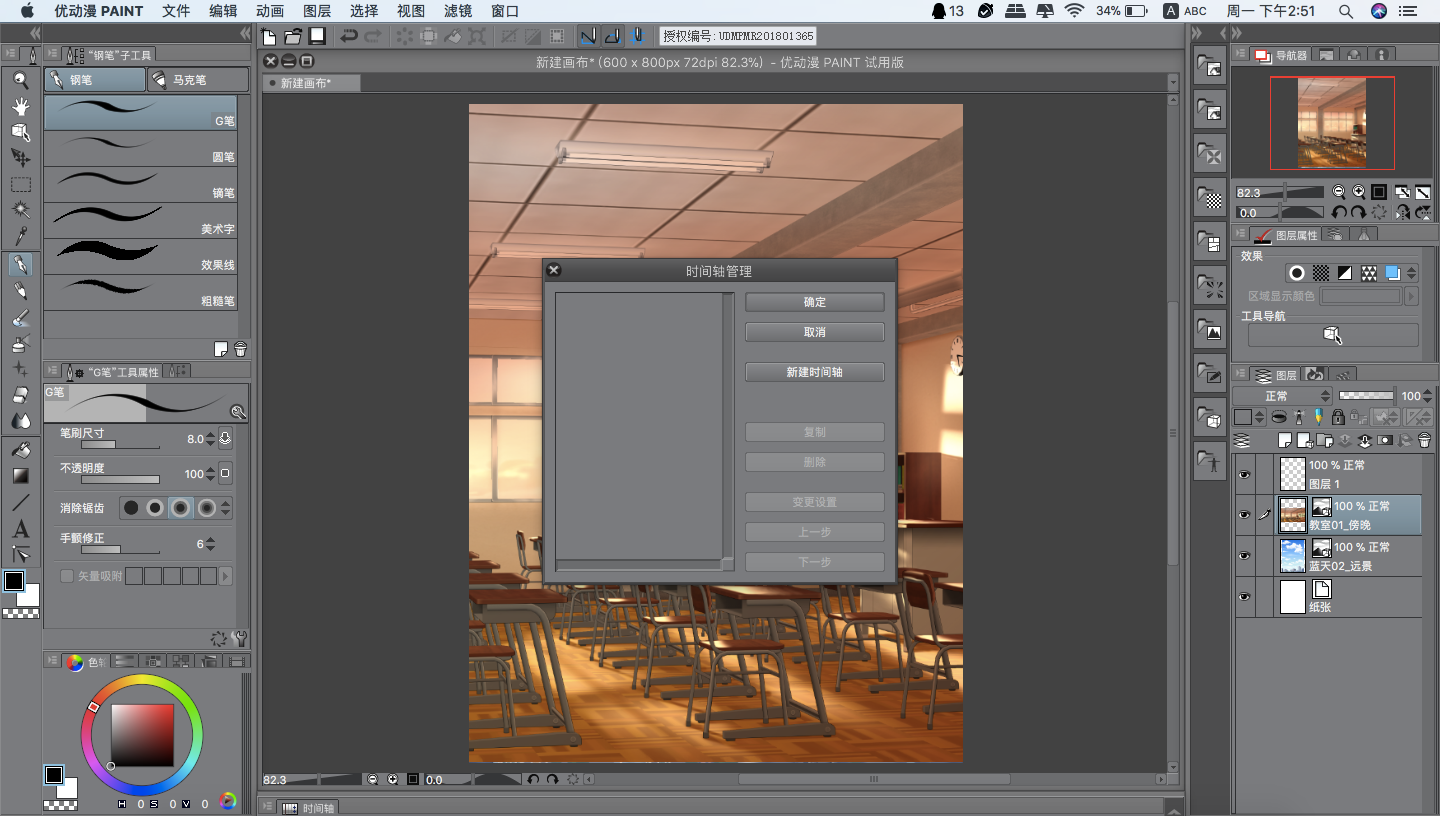
Task: Adjust the opacity 100 stepper arrows
Action: (x=211, y=474)
